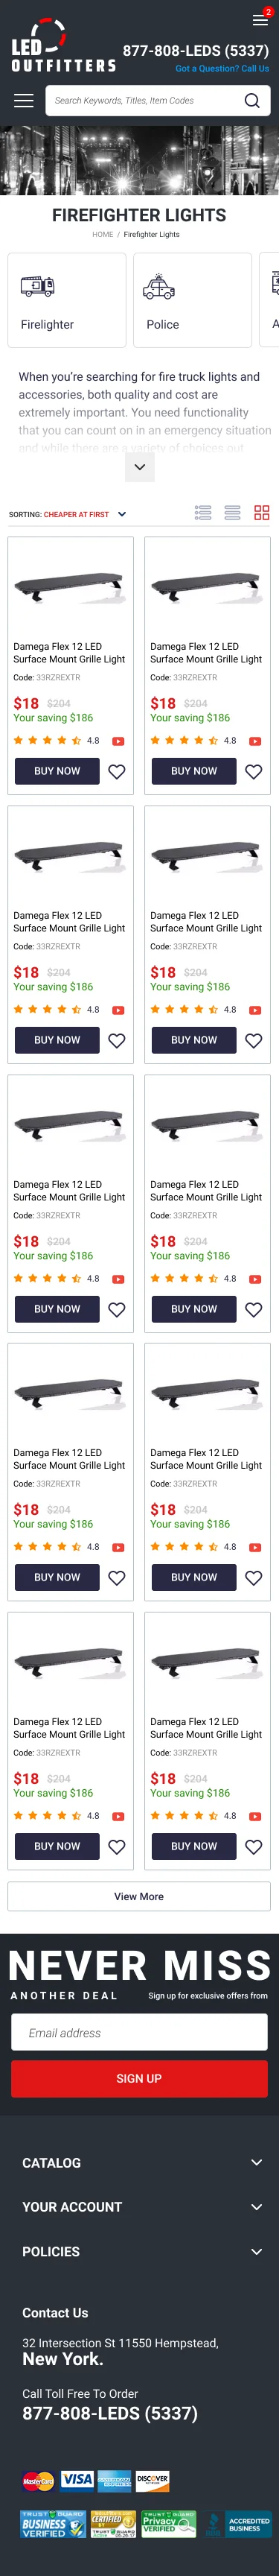Switch to the detailed list view icon
The width and height of the screenshot is (279, 2576).
point(203,513)
